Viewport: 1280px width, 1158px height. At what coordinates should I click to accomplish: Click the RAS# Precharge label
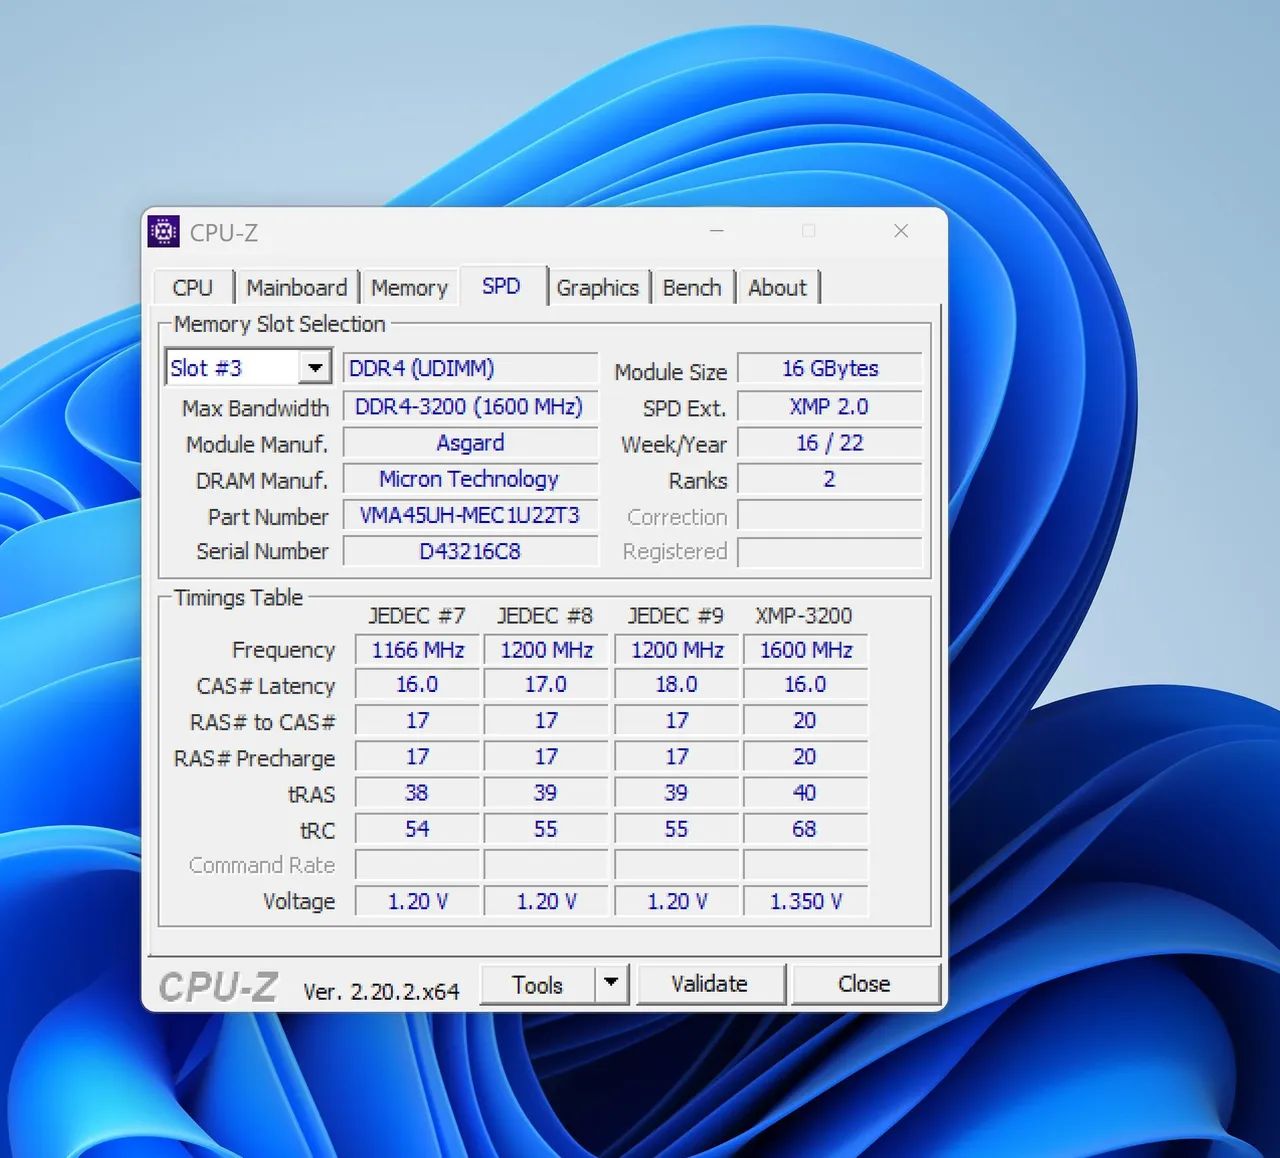click(x=254, y=758)
